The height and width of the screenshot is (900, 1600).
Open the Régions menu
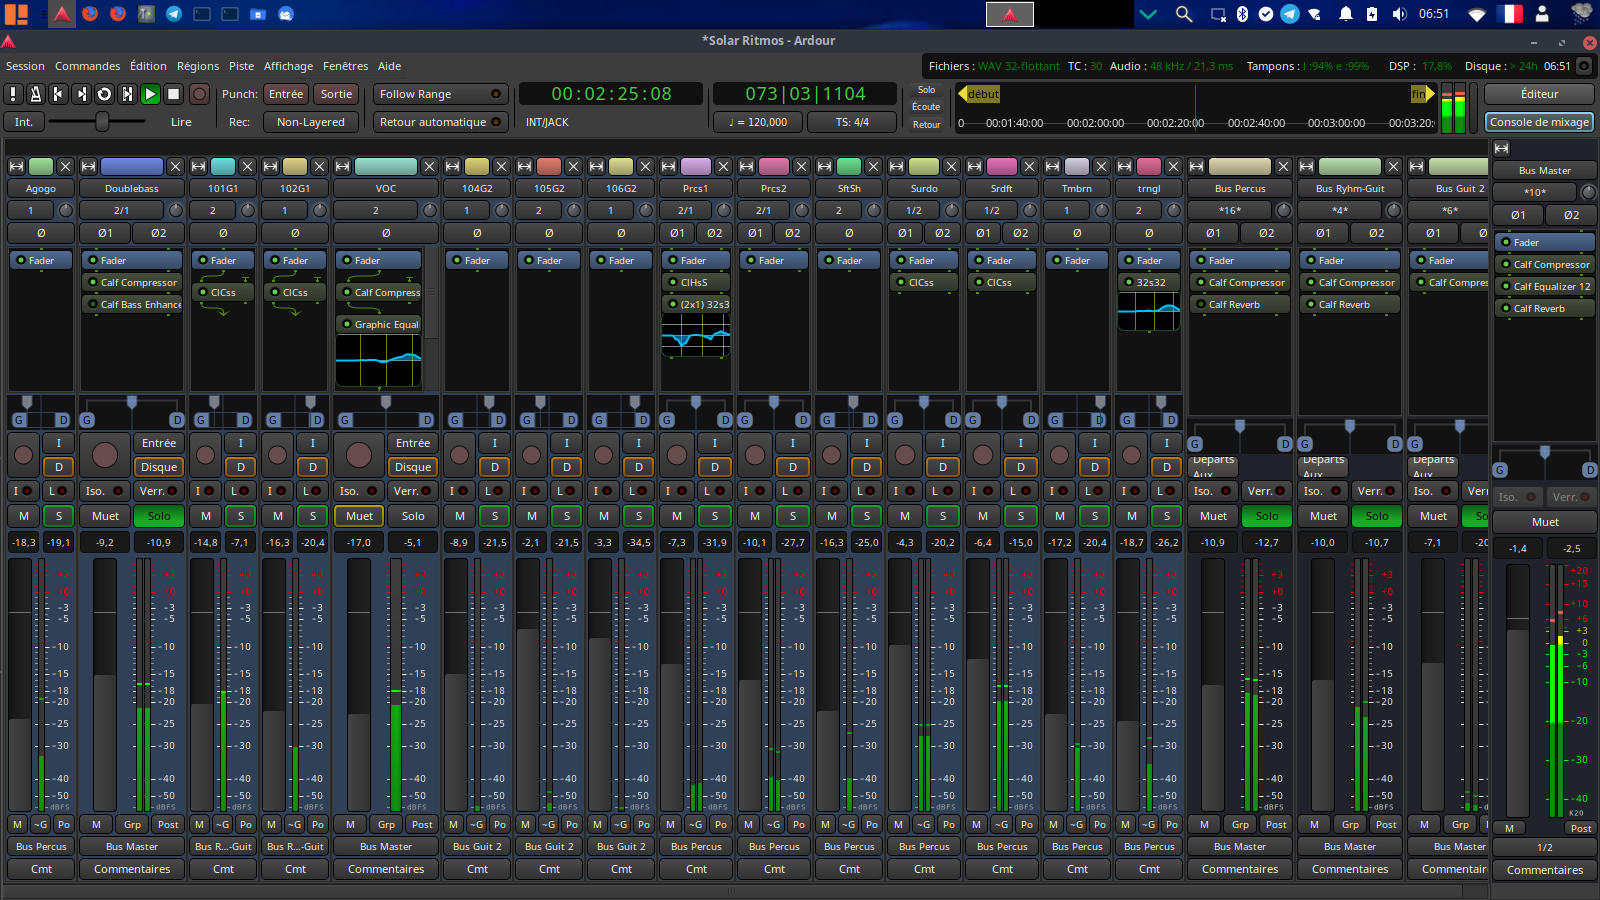point(198,66)
